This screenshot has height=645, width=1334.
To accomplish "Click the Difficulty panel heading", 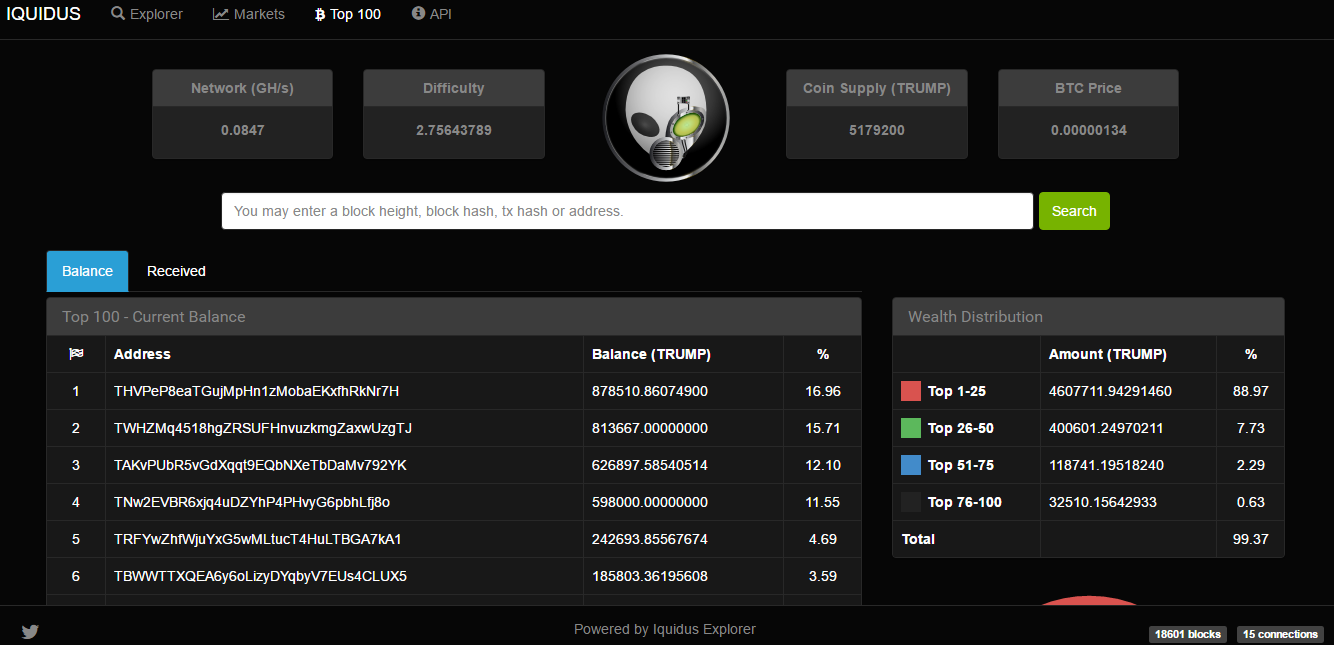I will click(x=454, y=88).
